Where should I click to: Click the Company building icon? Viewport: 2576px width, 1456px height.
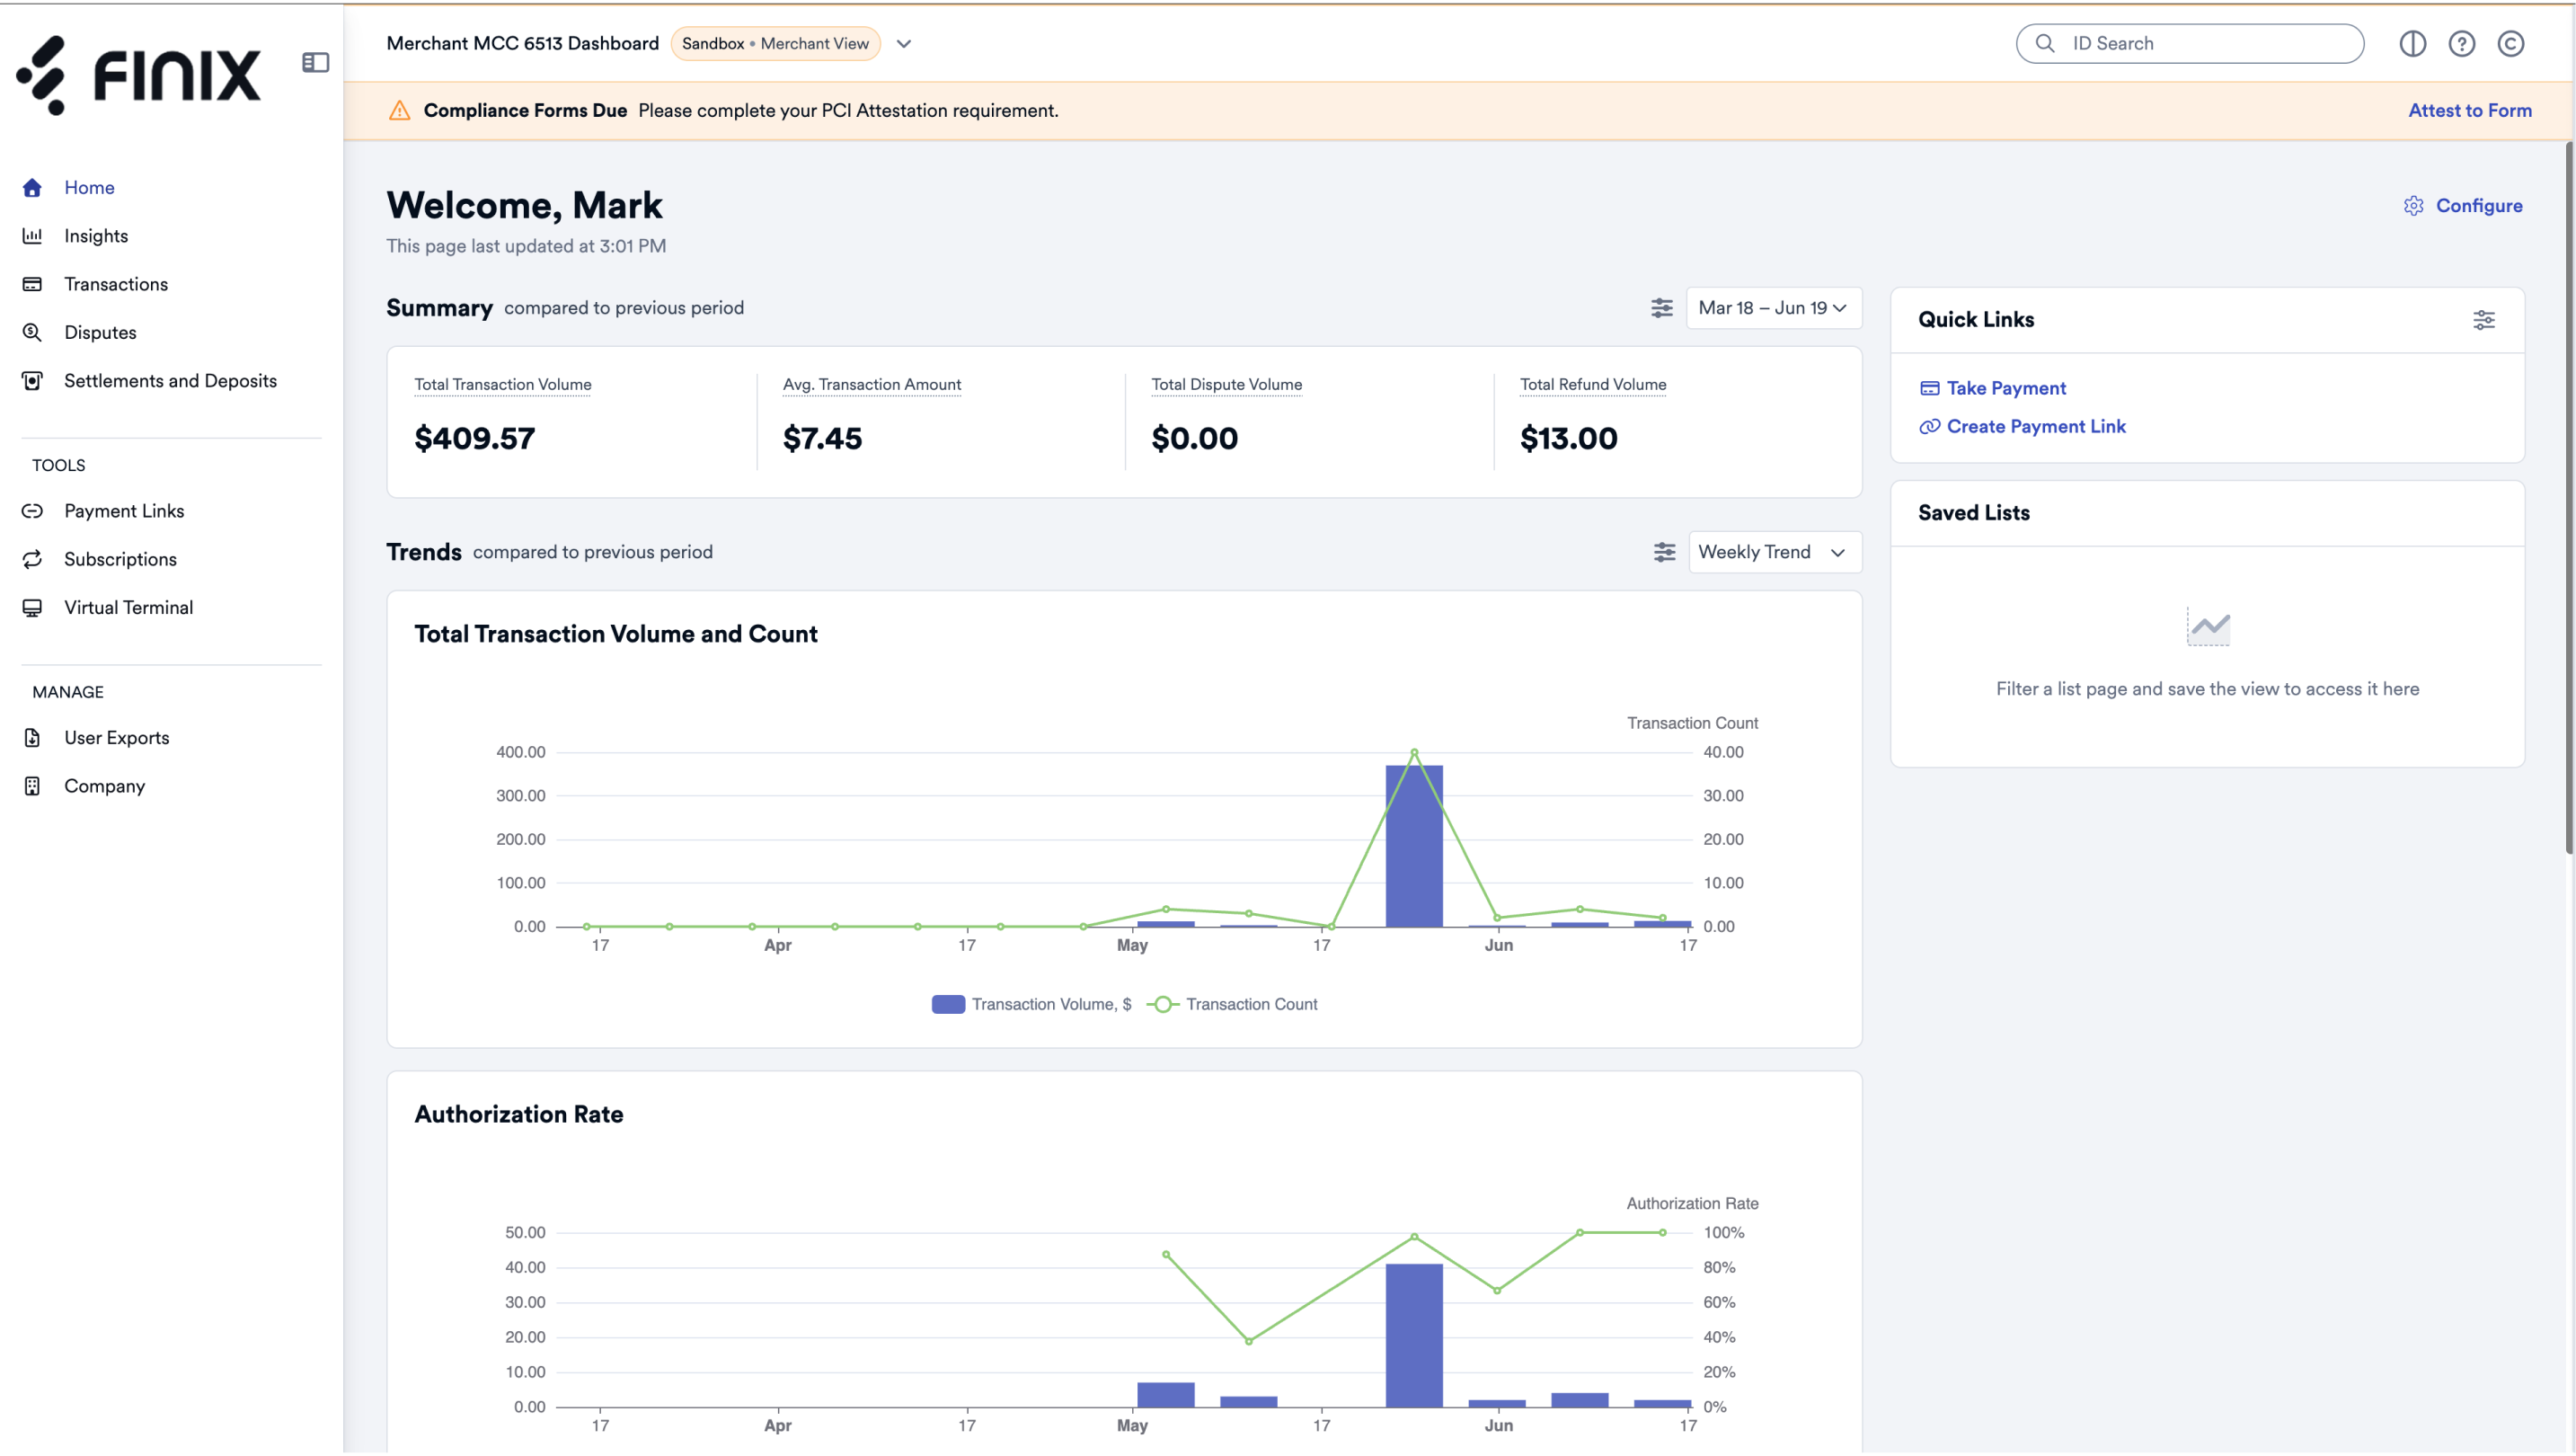32,786
